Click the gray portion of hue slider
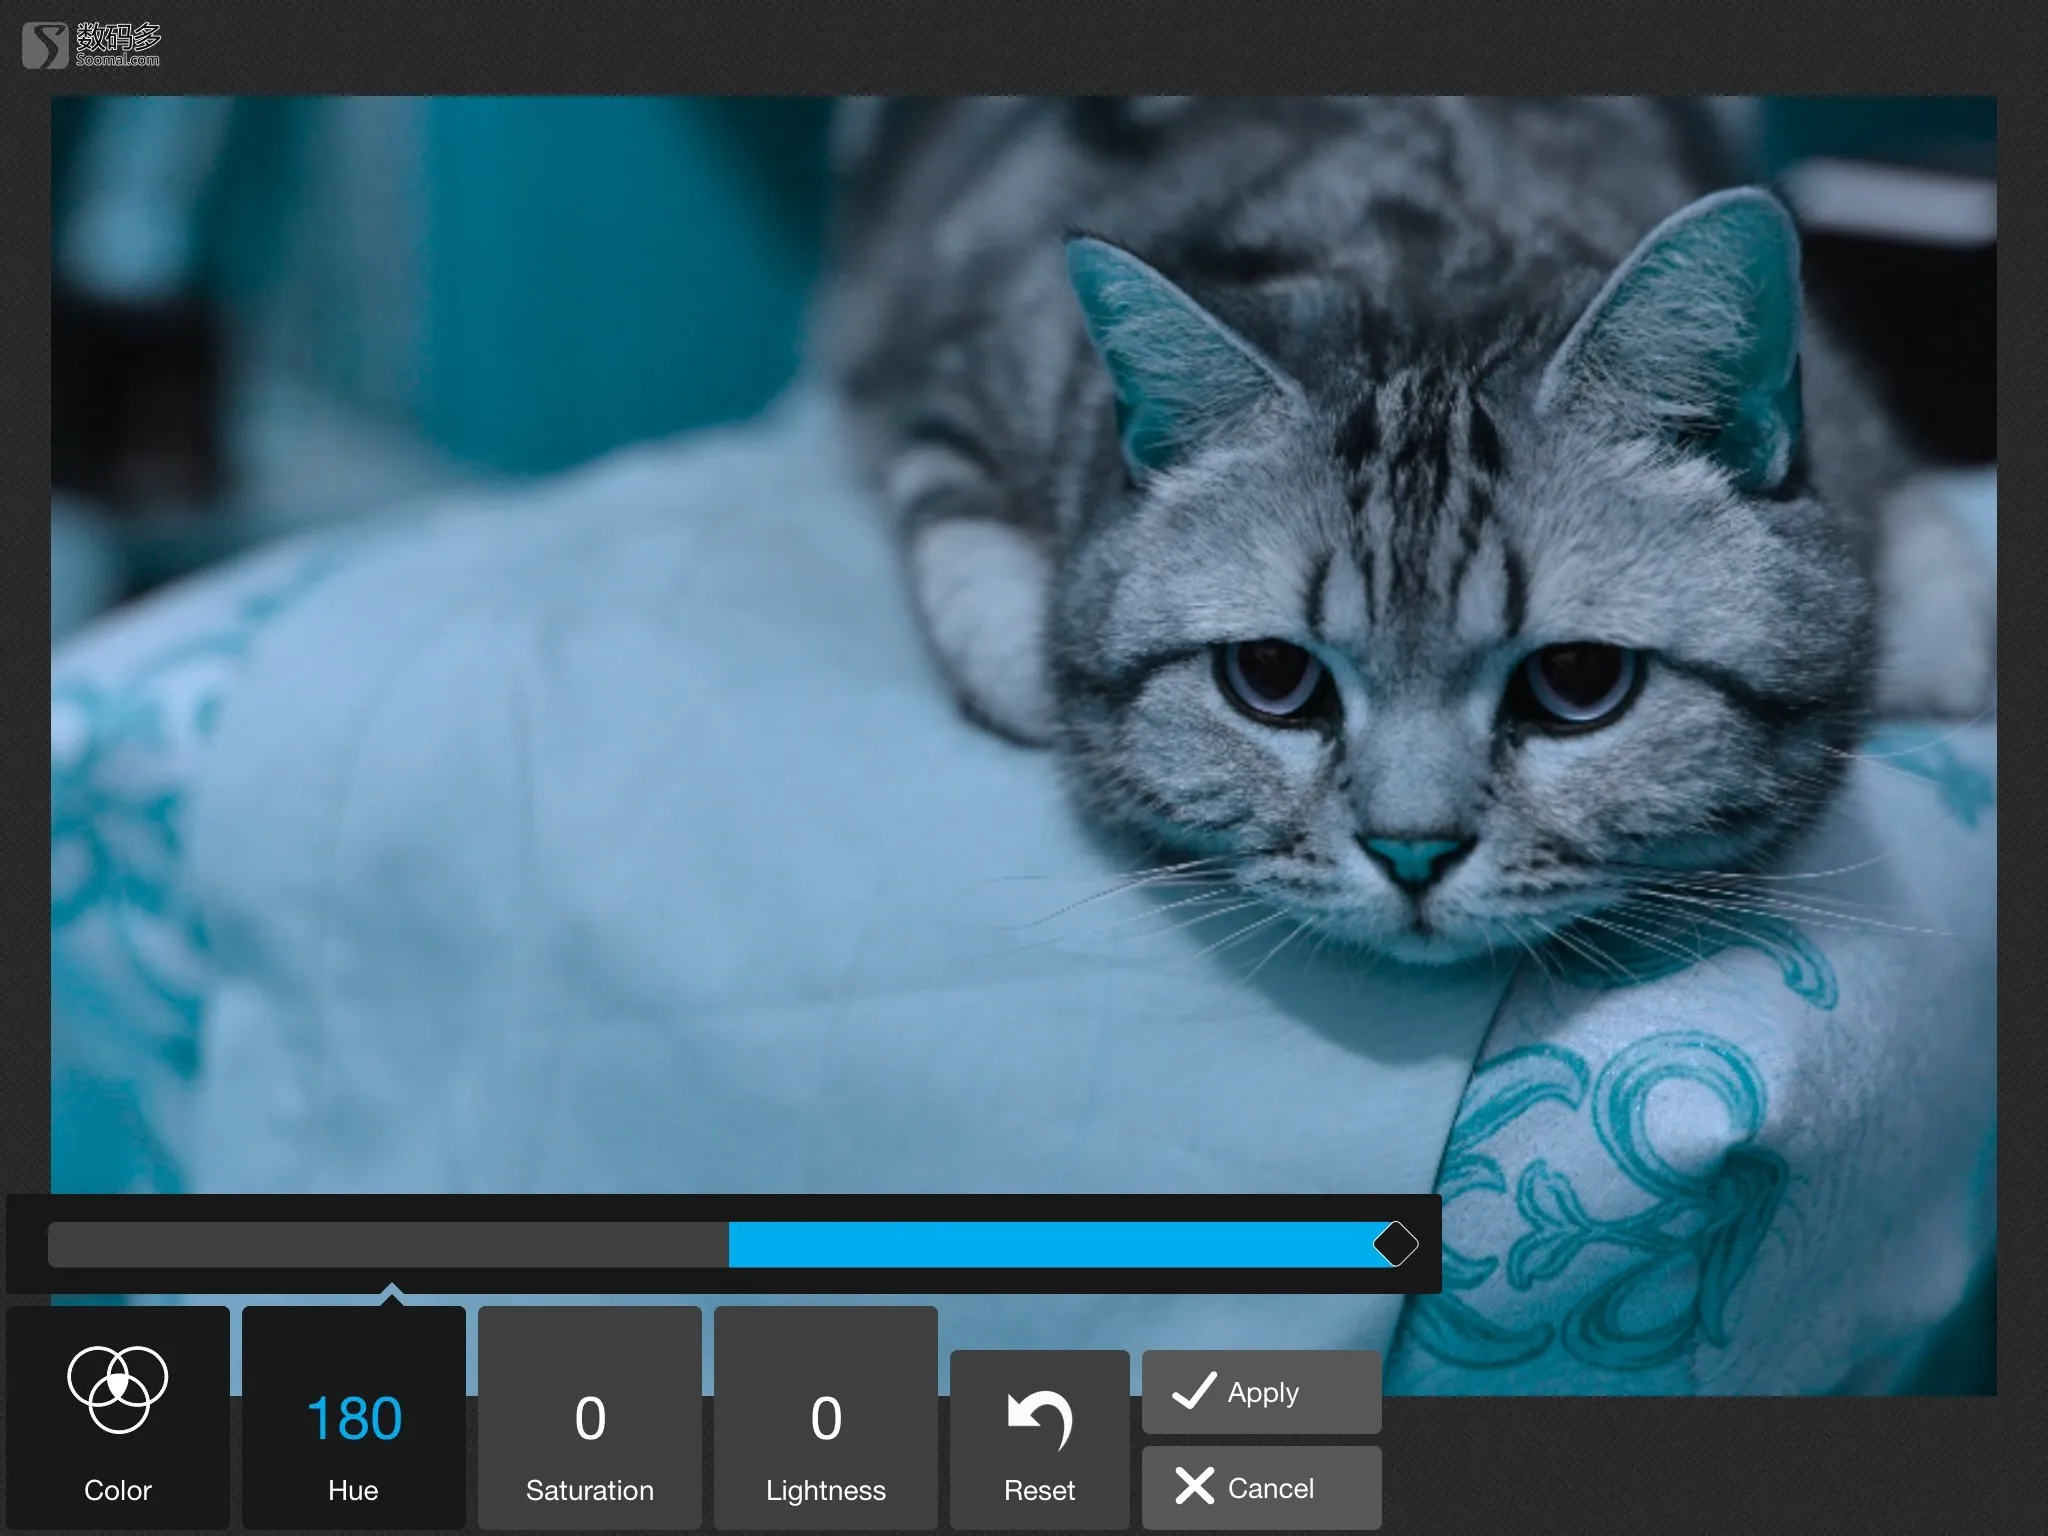The height and width of the screenshot is (1536, 2048). (x=388, y=1244)
